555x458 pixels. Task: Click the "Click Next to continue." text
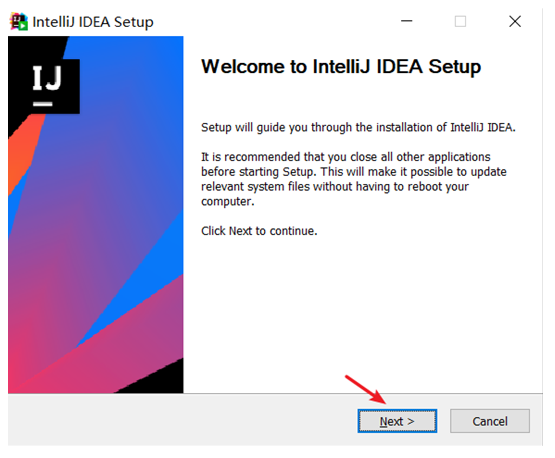259,231
